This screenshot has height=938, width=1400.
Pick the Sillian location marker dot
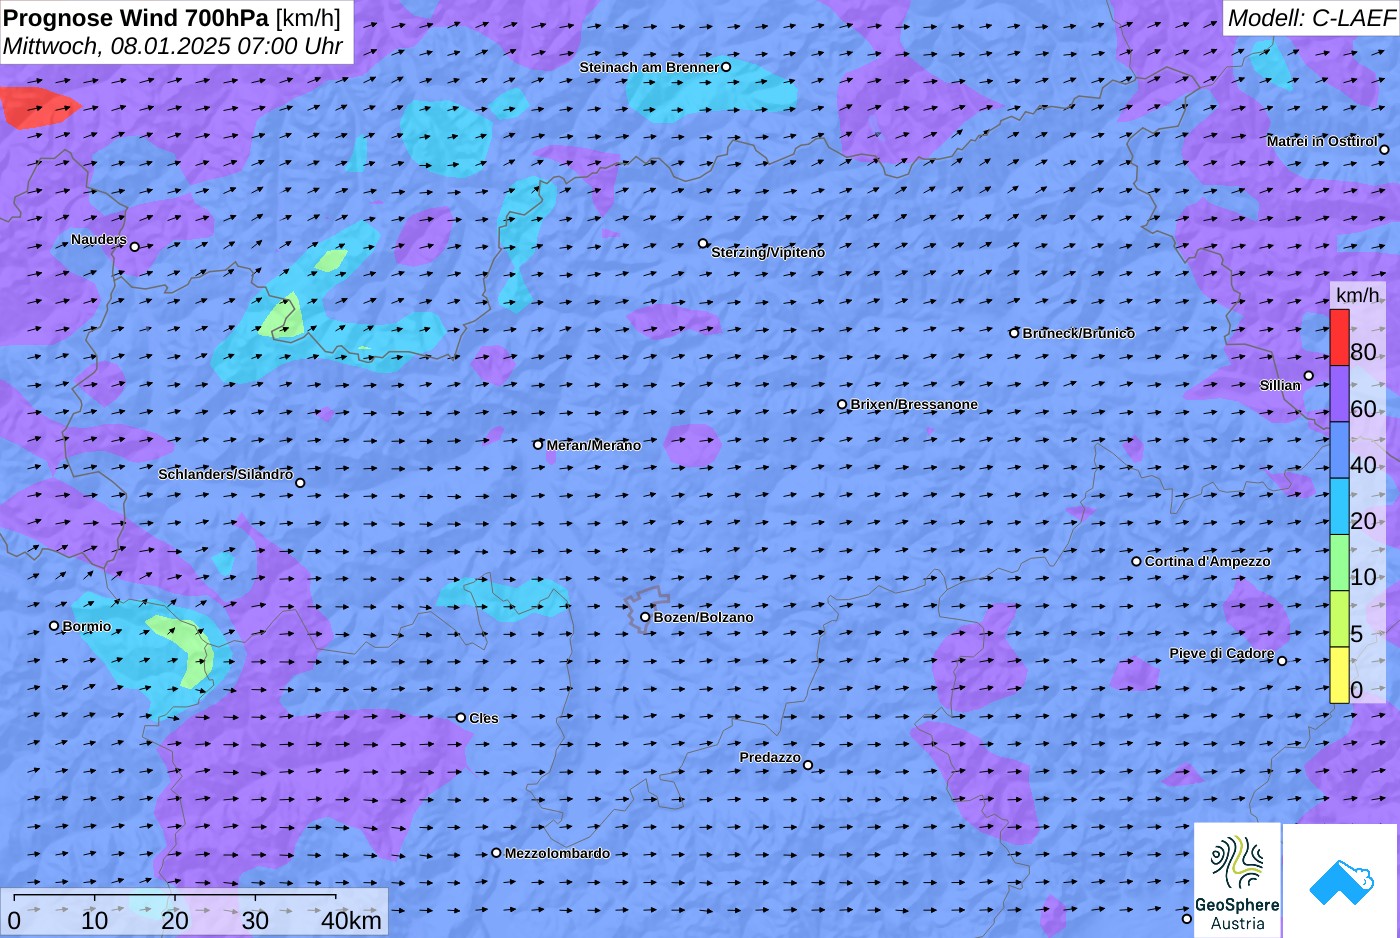coord(1308,376)
